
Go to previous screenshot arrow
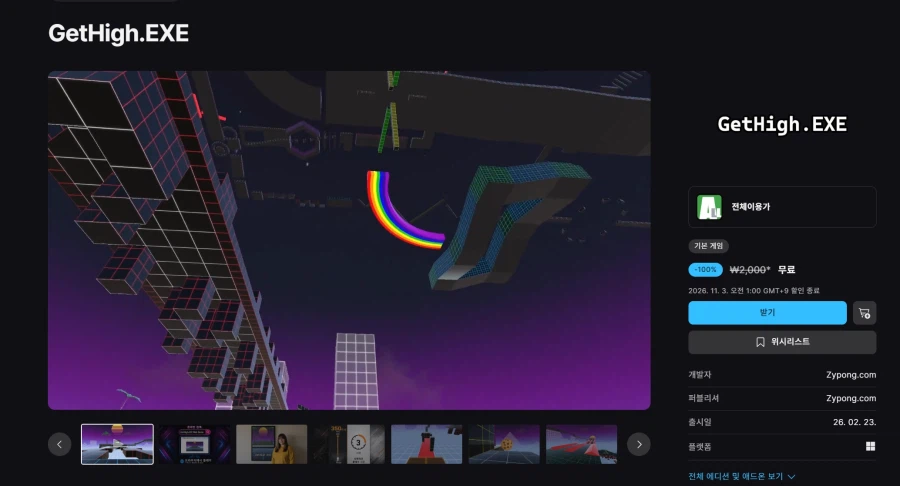[60, 444]
